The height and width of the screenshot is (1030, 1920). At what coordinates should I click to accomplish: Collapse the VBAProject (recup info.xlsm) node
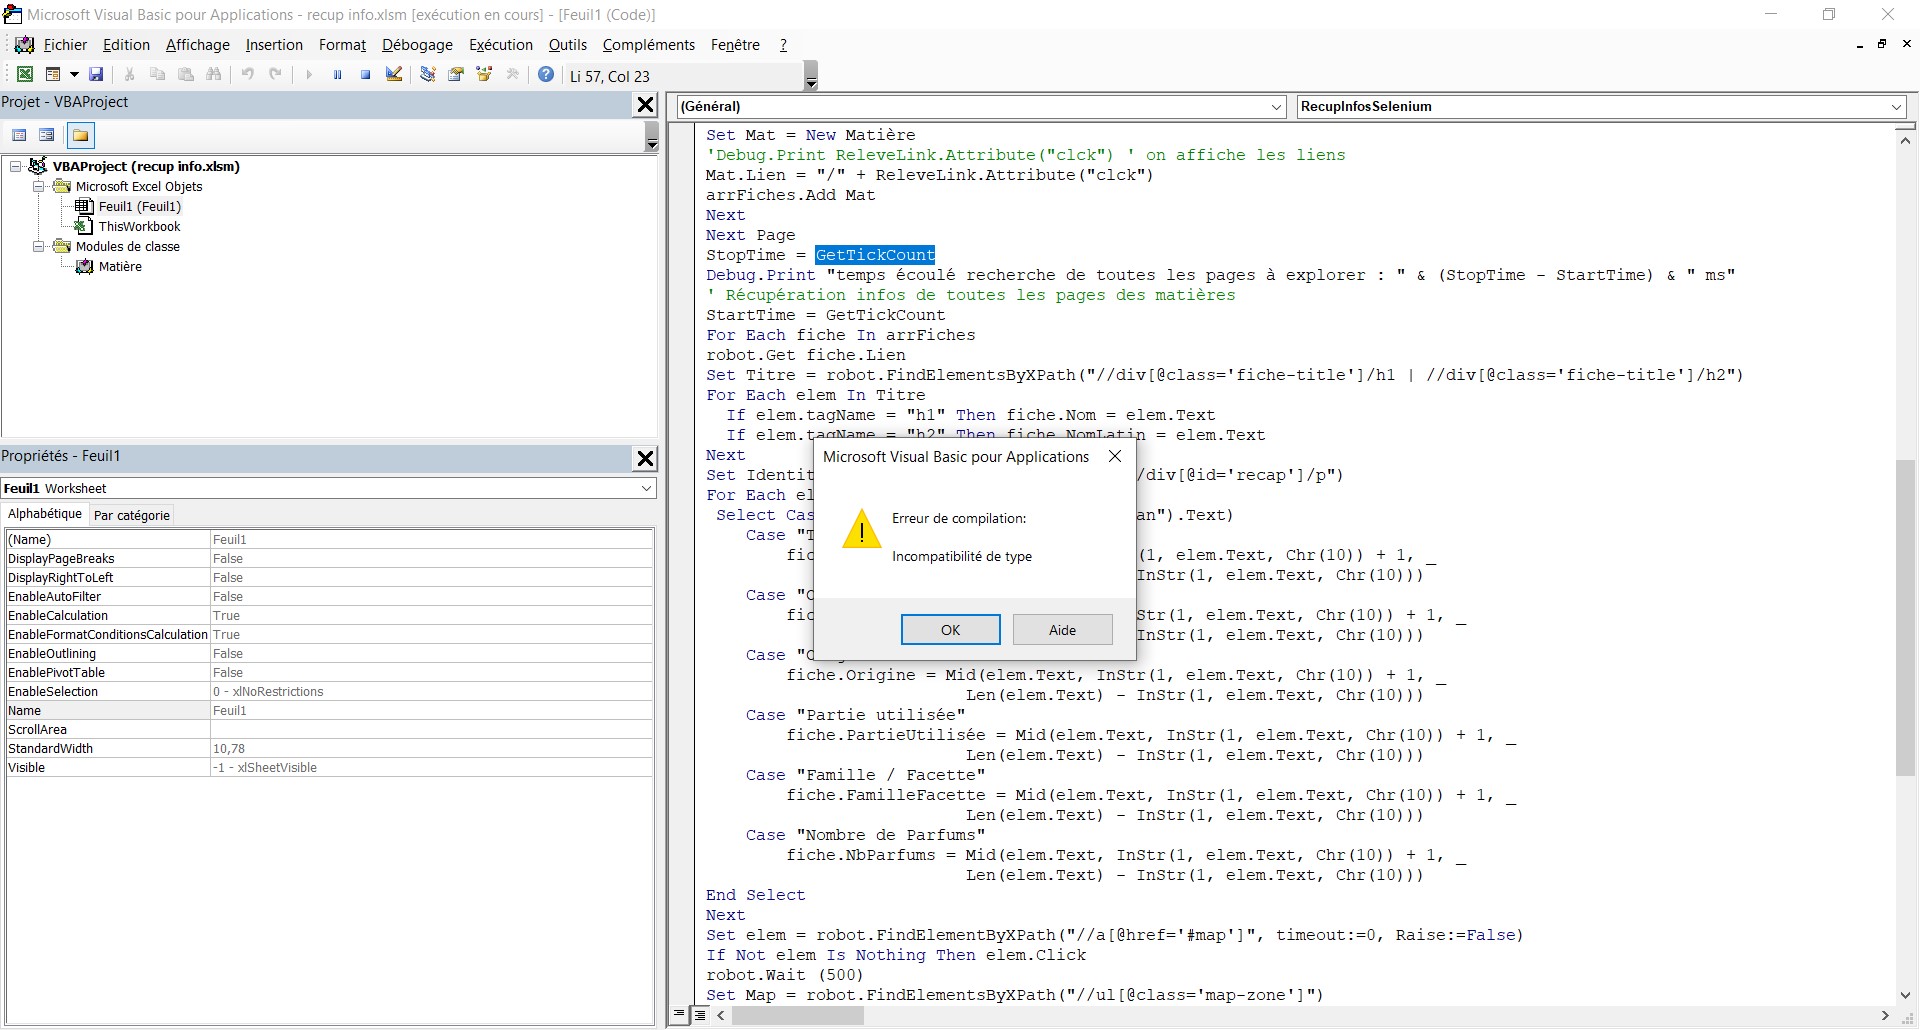tap(15, 166)
